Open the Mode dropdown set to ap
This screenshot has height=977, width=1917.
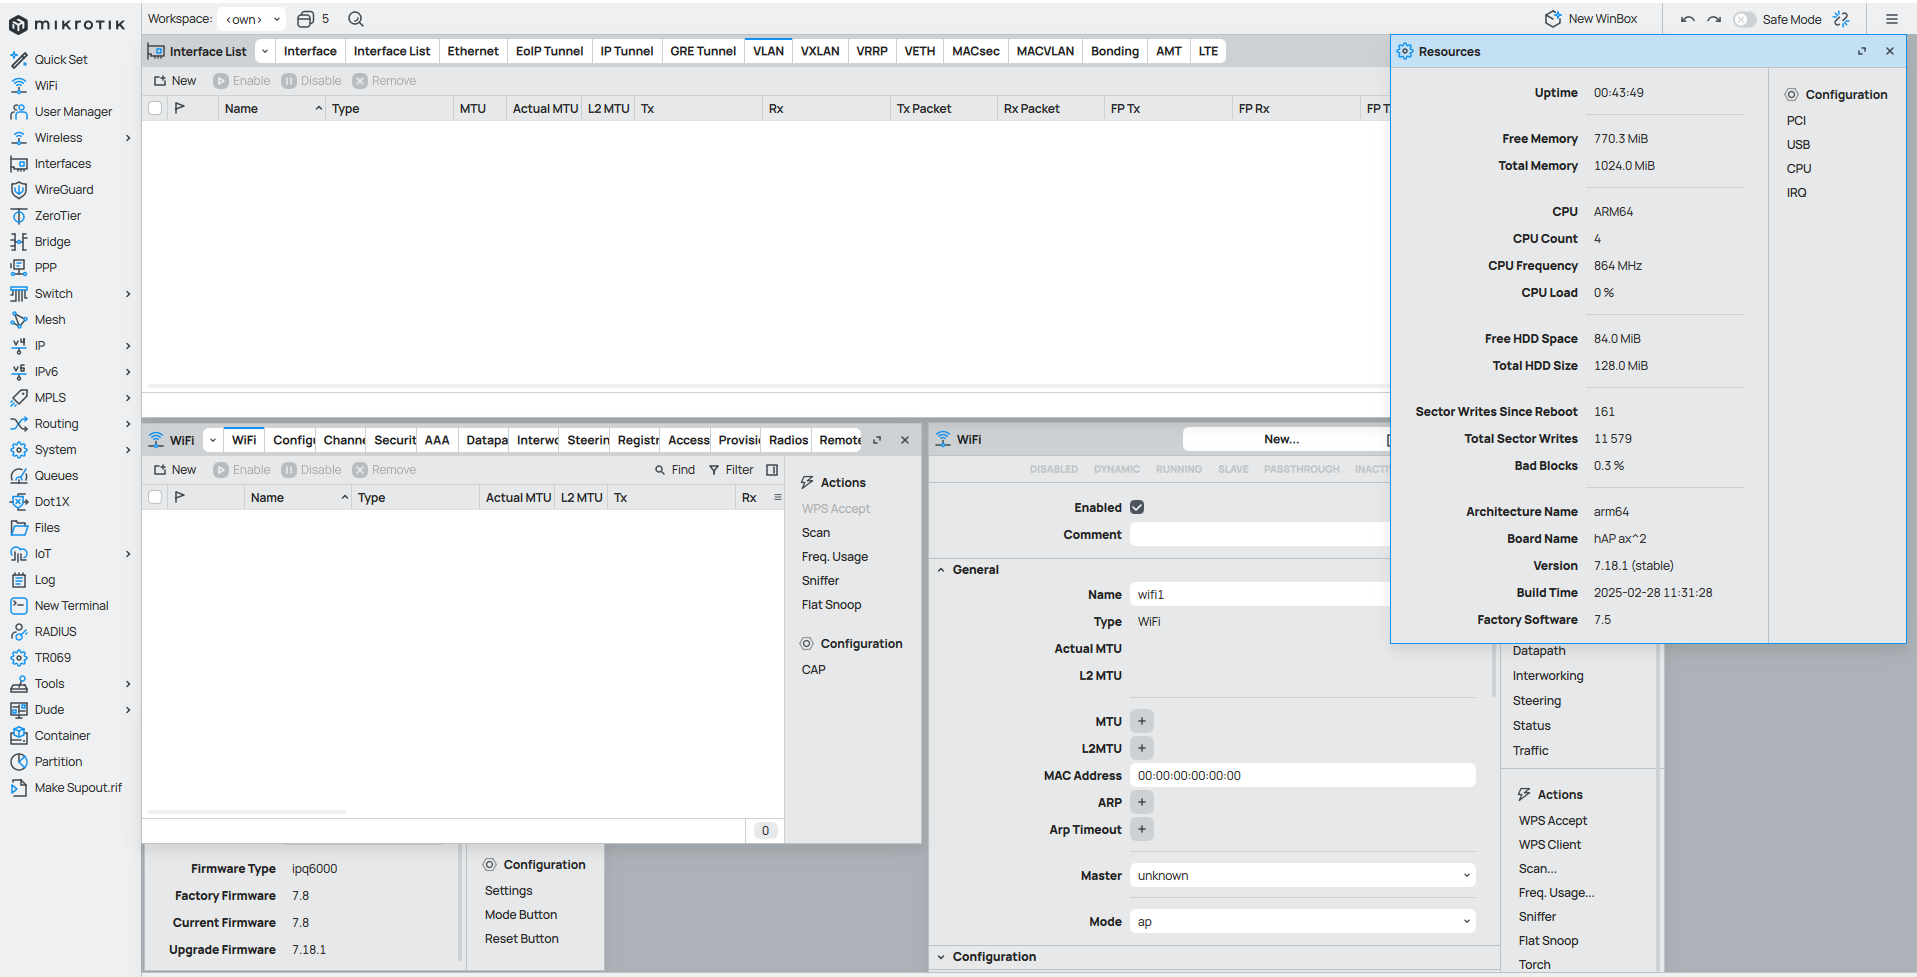pyautogui.click(x=1302, y=922)
